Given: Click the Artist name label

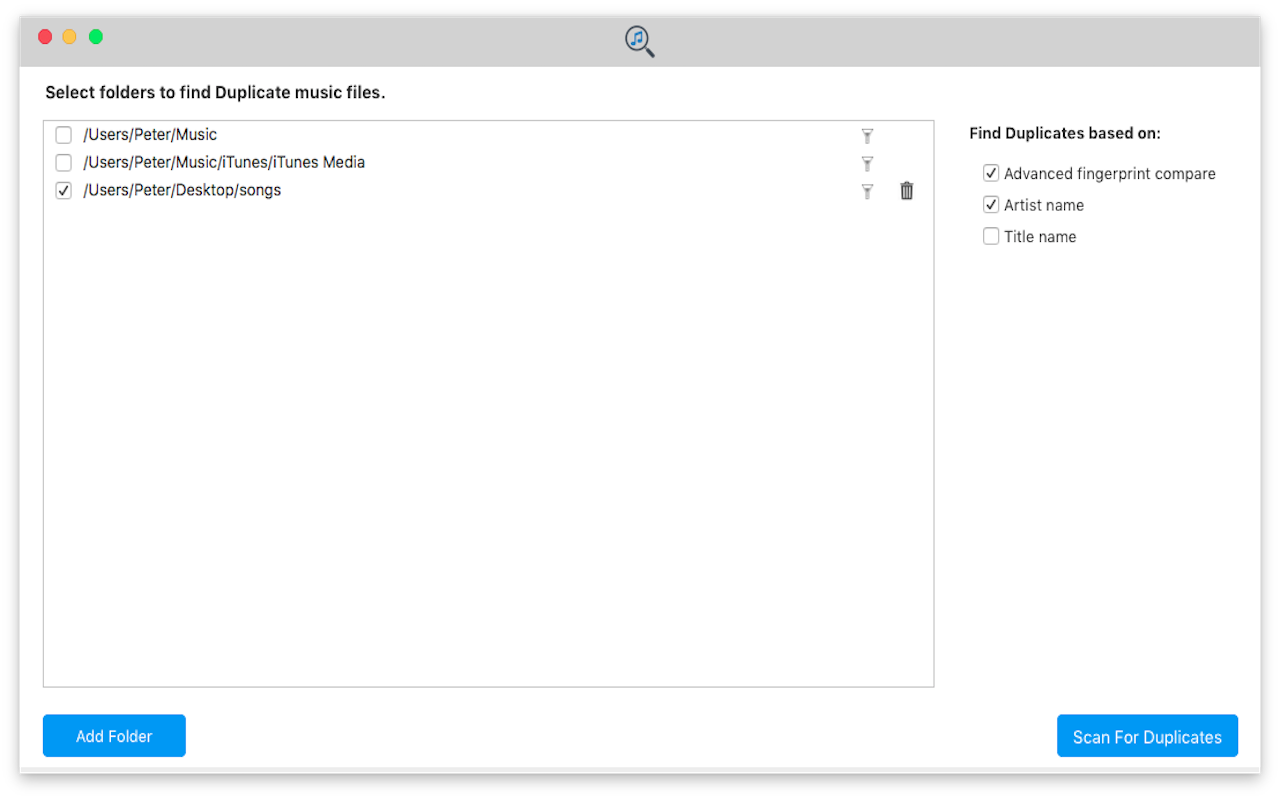Looking at the screenshot, I should pyautogui.click(x=1044, y=205).
